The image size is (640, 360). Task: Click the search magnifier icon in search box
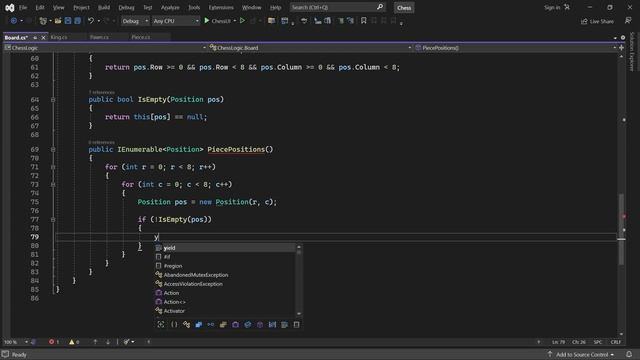380,7
